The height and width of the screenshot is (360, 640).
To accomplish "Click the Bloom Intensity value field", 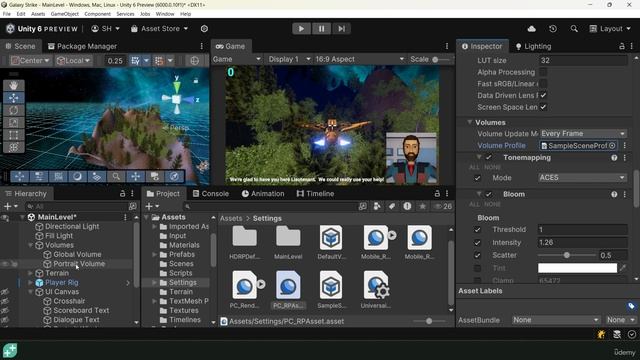I will pos(582,242).
